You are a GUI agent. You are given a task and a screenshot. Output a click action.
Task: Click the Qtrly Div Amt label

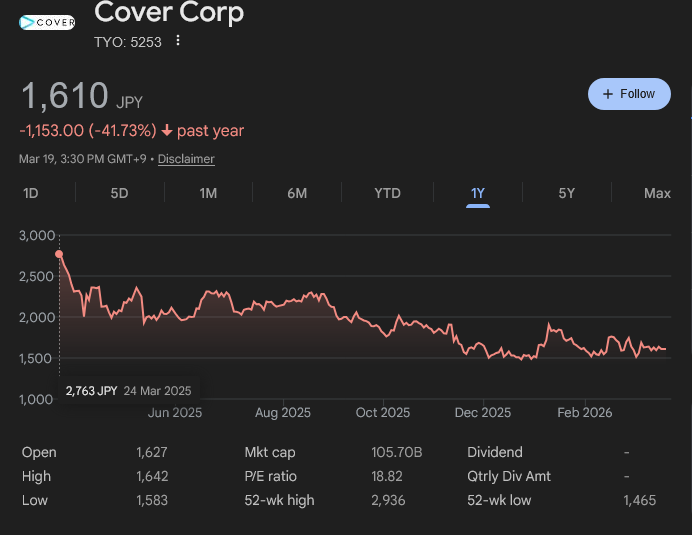tap(509, 476)
